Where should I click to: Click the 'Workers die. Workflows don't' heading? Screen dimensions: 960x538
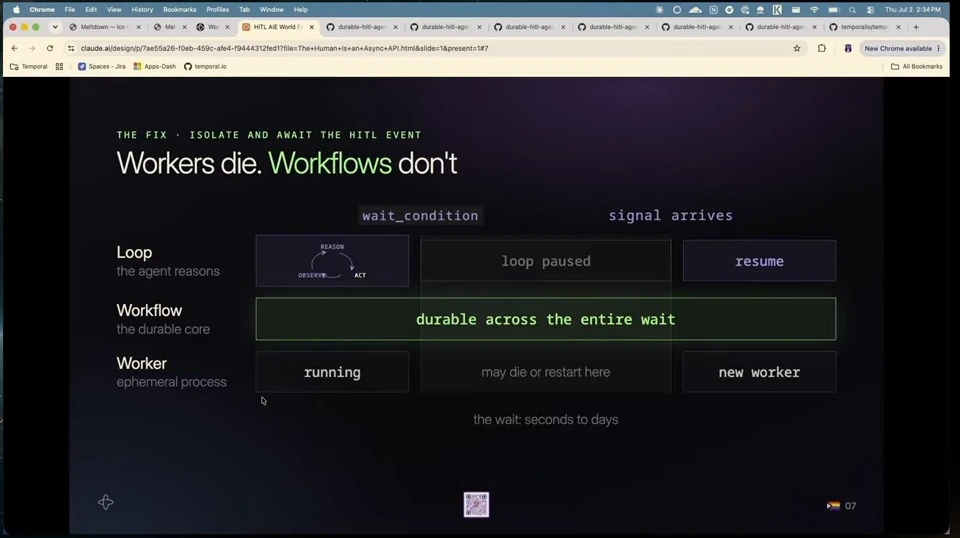tap(287, 163)
